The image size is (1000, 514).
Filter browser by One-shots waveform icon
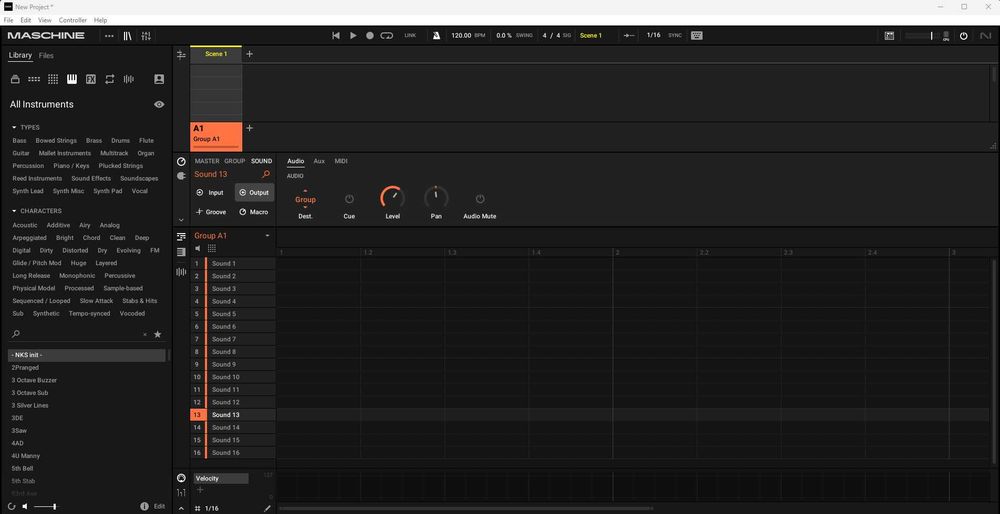129,79
